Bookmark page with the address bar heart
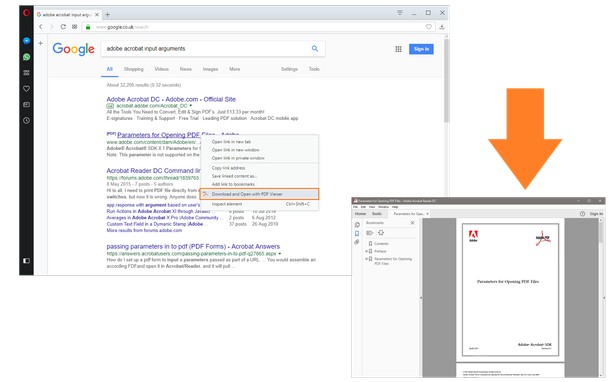This screenshot has height=382, width=612. [429, 27]
